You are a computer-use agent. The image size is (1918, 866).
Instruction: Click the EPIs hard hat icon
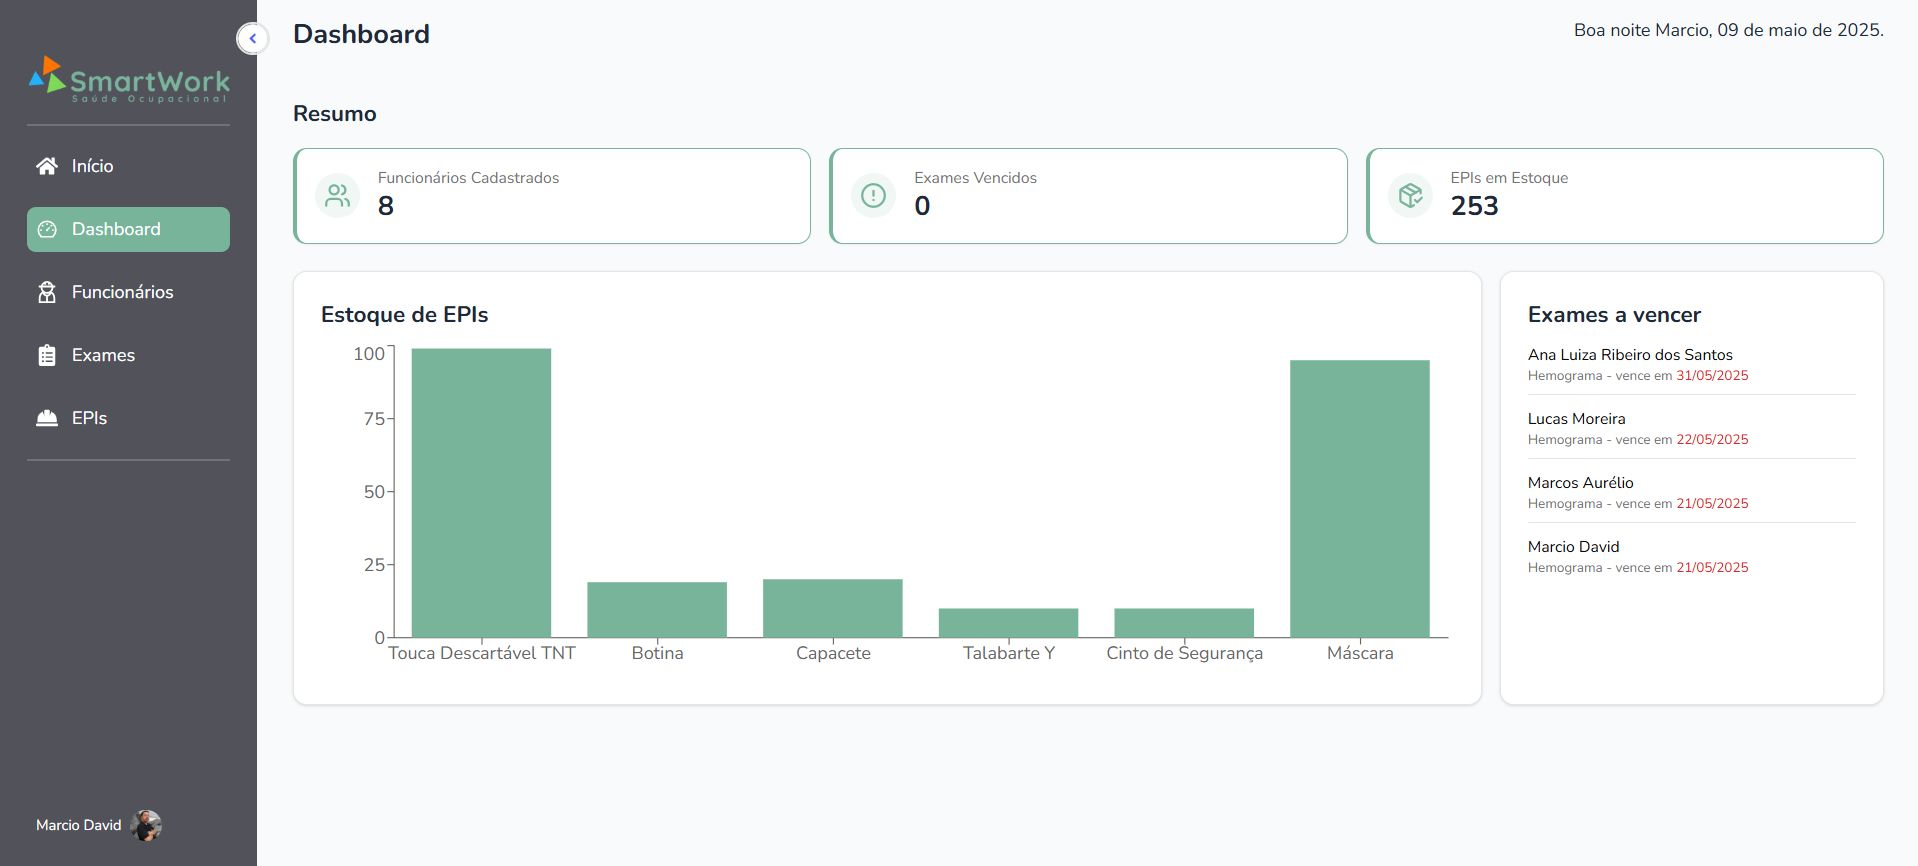tap(47, 418)
